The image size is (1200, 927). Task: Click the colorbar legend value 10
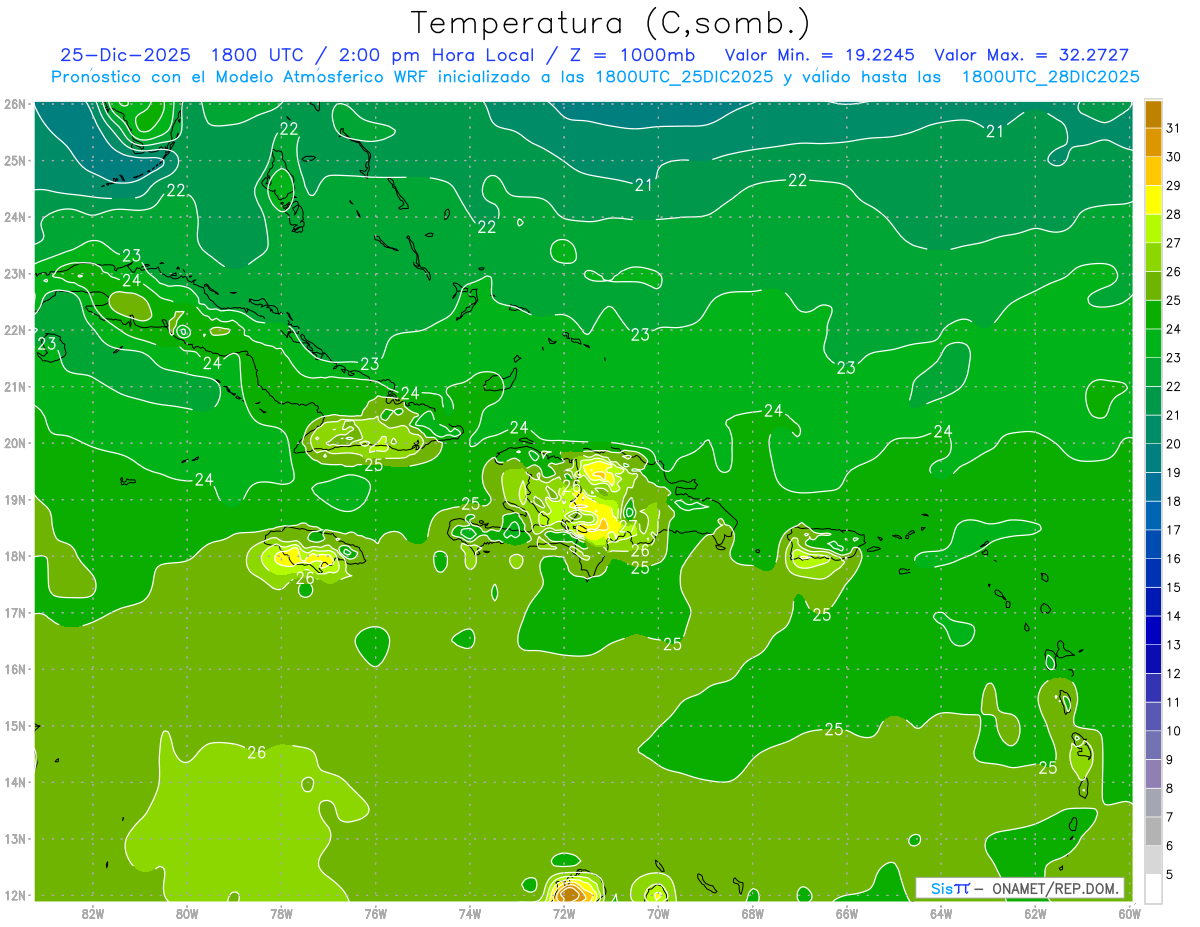(x=1173, y=732)
